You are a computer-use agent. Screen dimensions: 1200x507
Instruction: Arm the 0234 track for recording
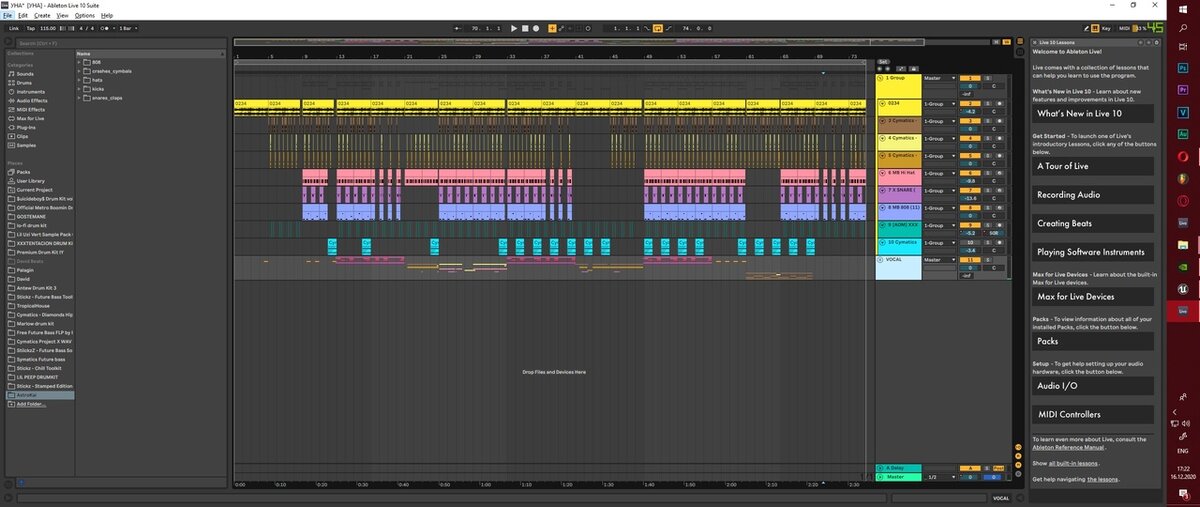(999, 103)
